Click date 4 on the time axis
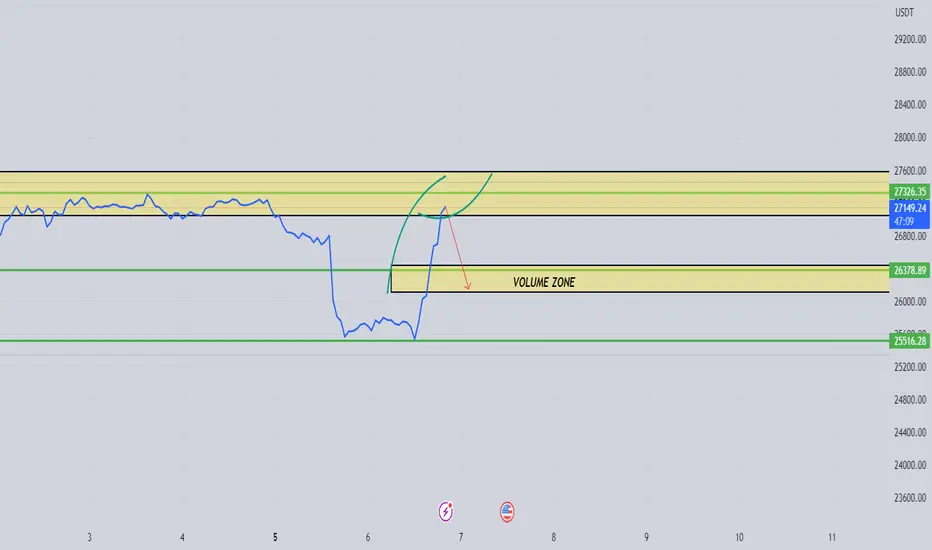Viewport: 932px width, 550px height. (x=182, y=538)
